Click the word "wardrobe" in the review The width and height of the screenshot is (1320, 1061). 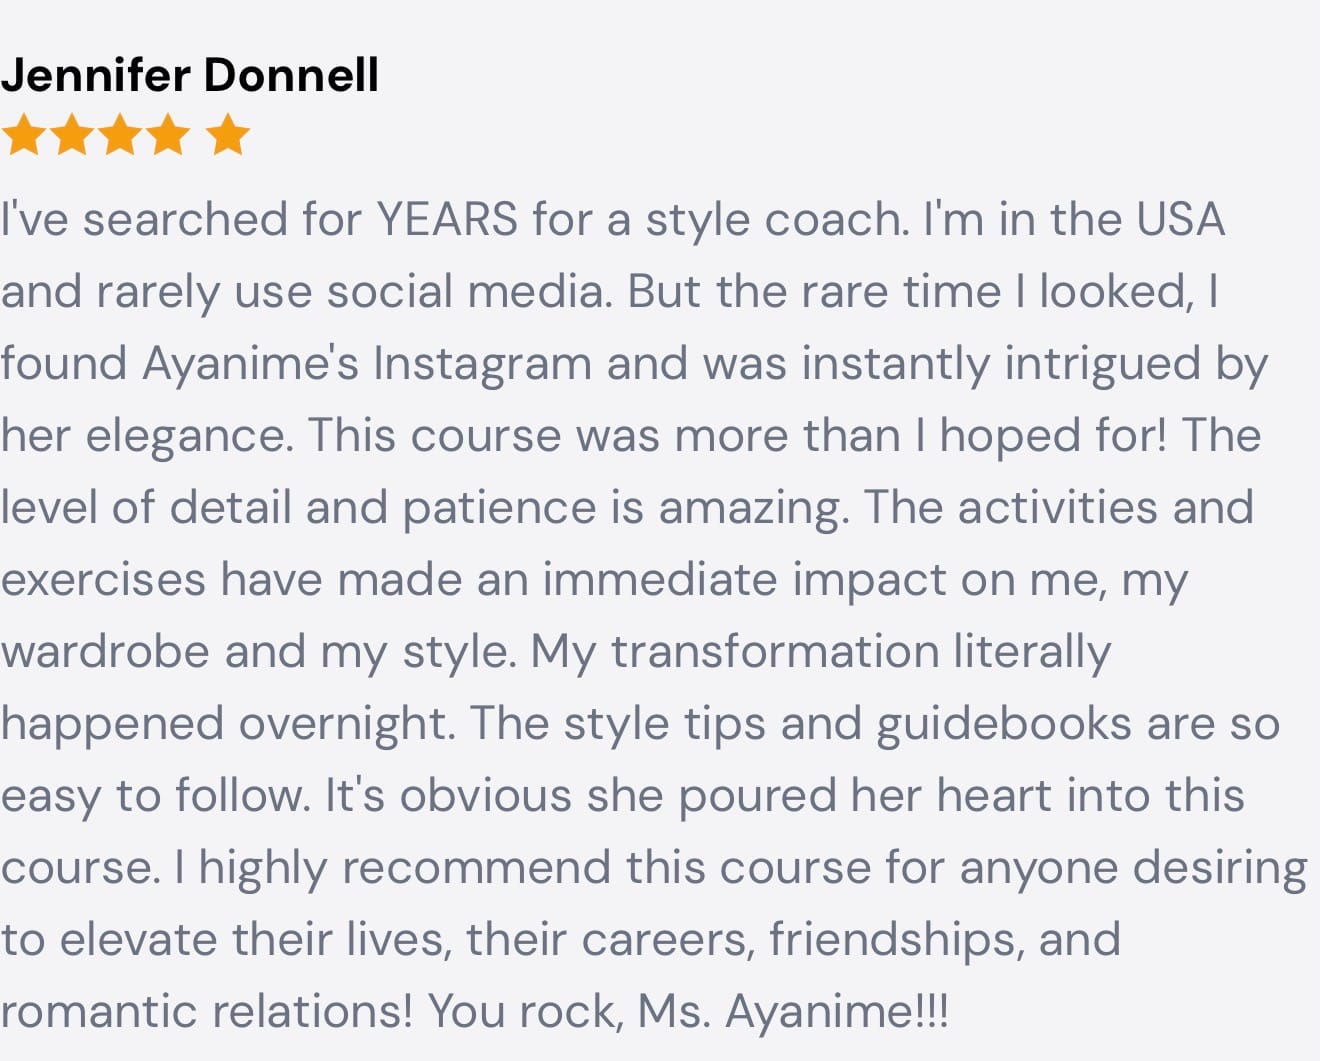[x=104, y=651]
